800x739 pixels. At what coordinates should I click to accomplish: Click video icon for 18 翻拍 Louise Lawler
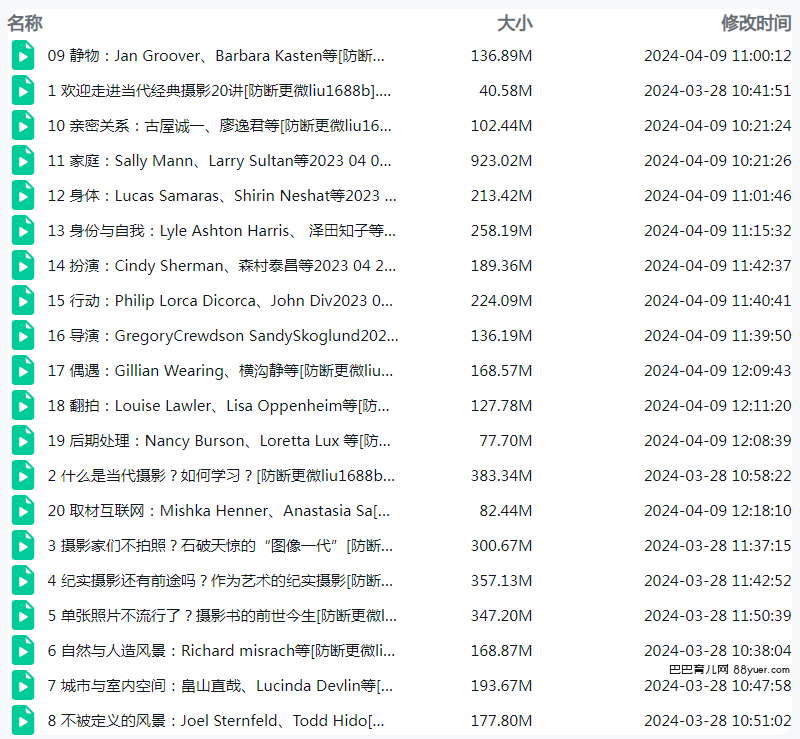click(x=23, y=406)
